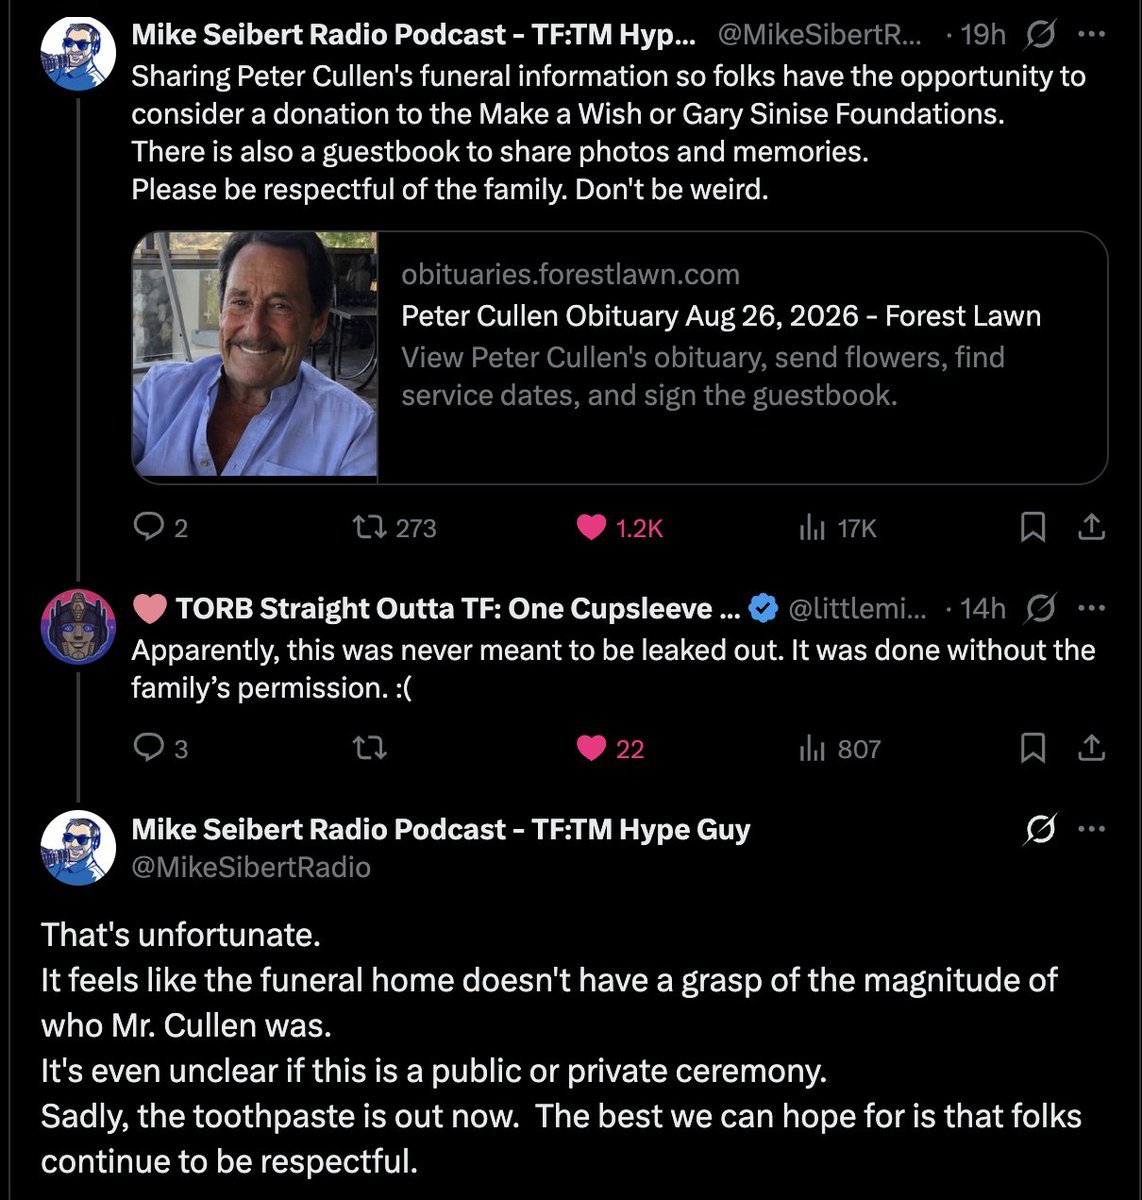1142x1200 pixels.
Task: Open Peter Cullen Obituary Forest Lawn link
Action: pos(721,316)
